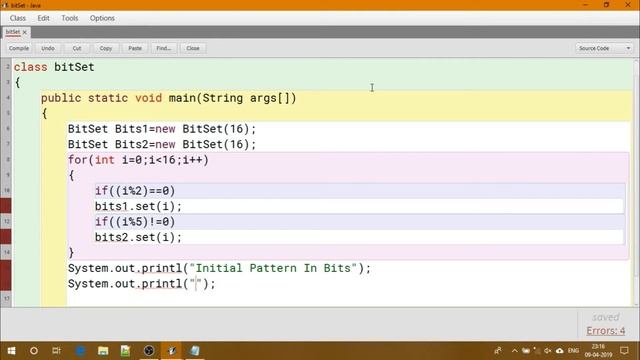Viewport: 640px width, 360px height.
Task: Close the bitSet tab with its x
Action: [24, 32]
